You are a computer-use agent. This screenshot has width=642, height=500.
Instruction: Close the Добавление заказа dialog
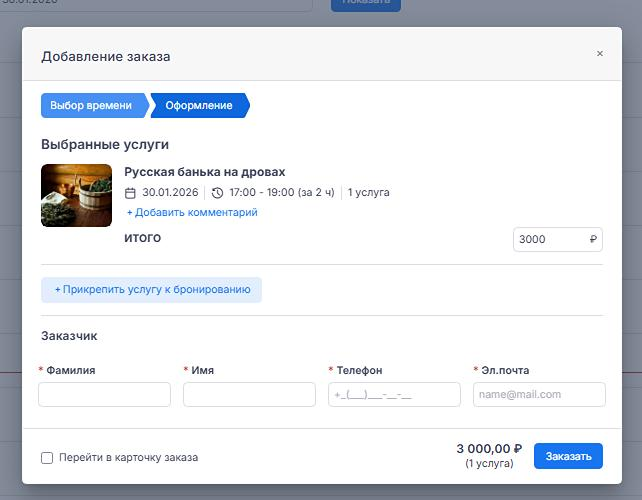(x=599, y=54)
